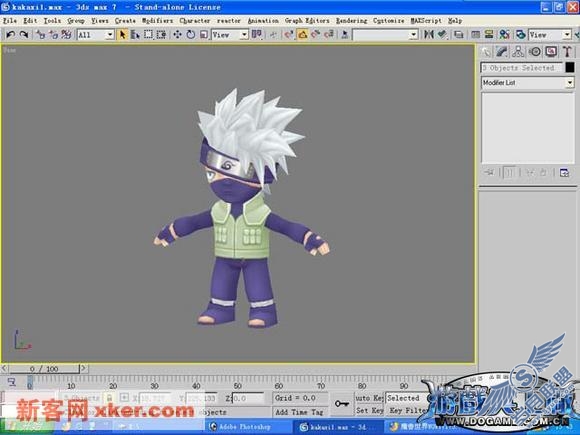This screenshot has width=580, height=435.
Task: Click the Add Time Tag field
Action: click(300, 412)
